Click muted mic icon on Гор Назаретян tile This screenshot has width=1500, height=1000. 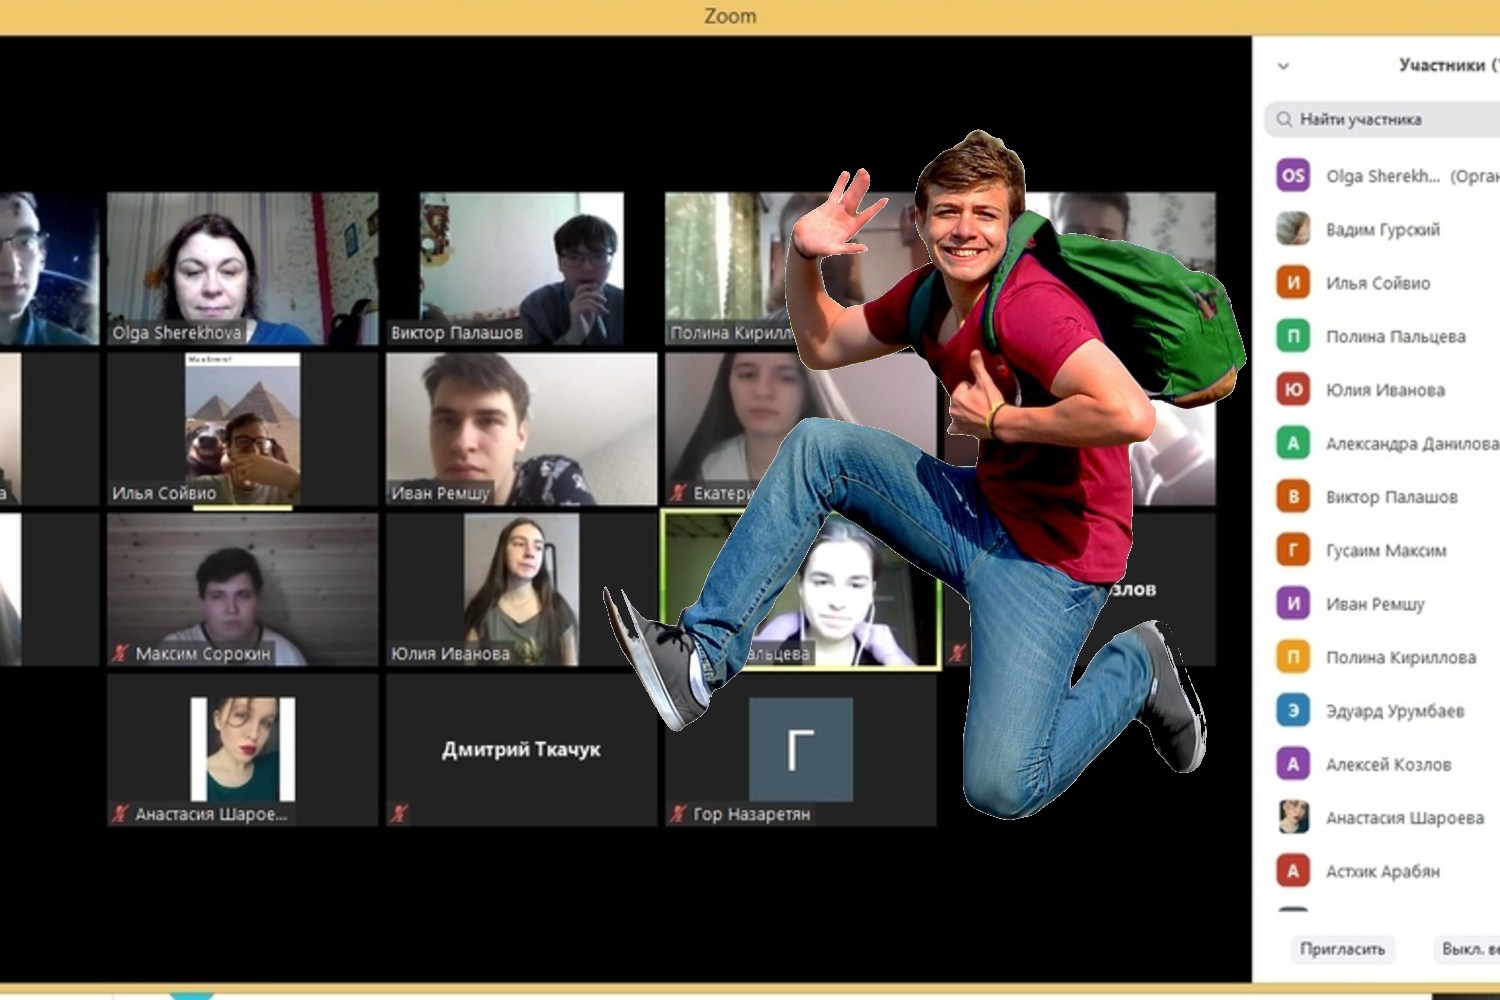[x=678, y=813]
